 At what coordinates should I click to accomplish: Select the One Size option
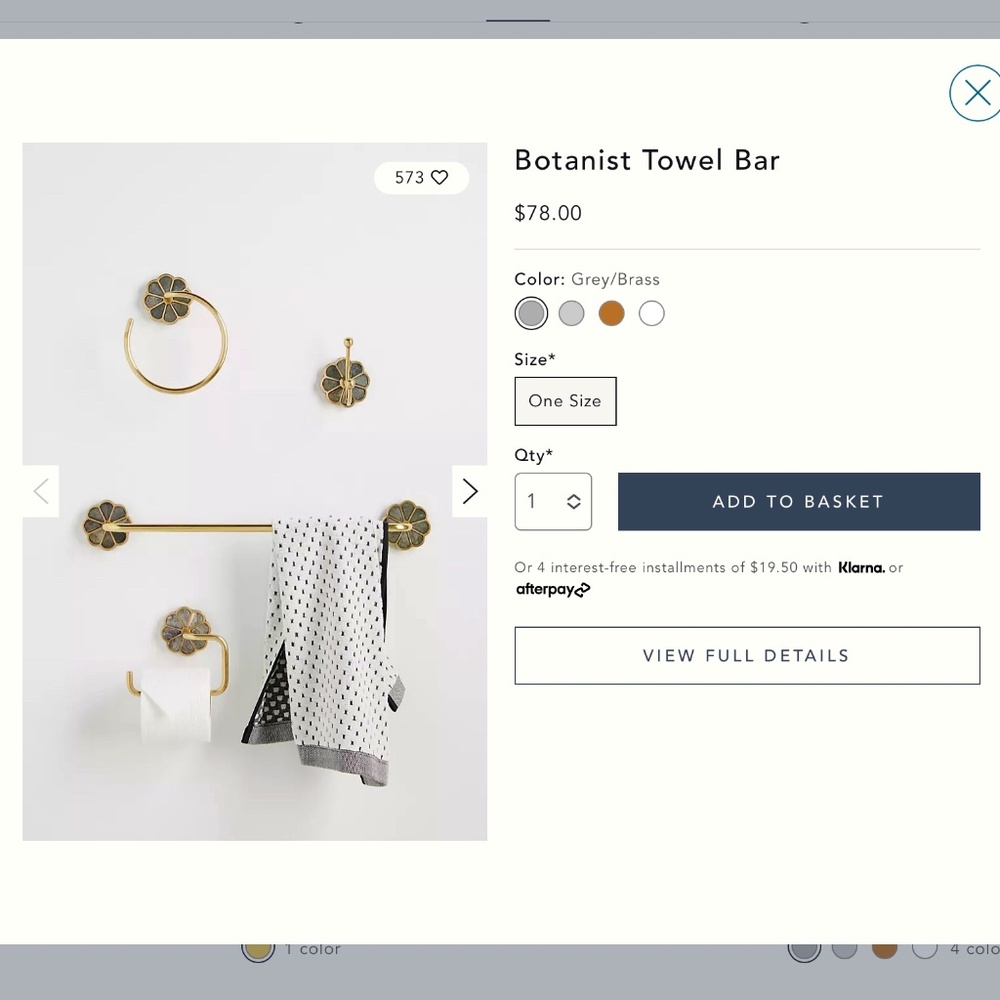tap(565, 401)
